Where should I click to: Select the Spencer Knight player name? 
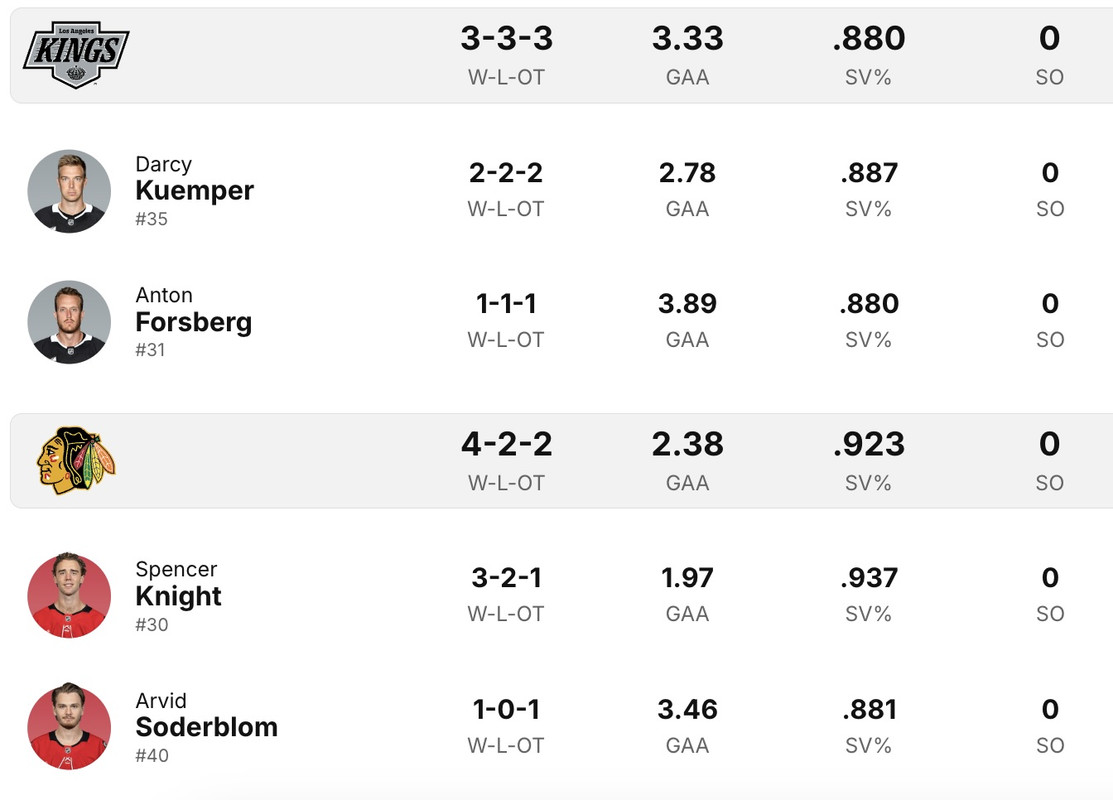point(178,595)
